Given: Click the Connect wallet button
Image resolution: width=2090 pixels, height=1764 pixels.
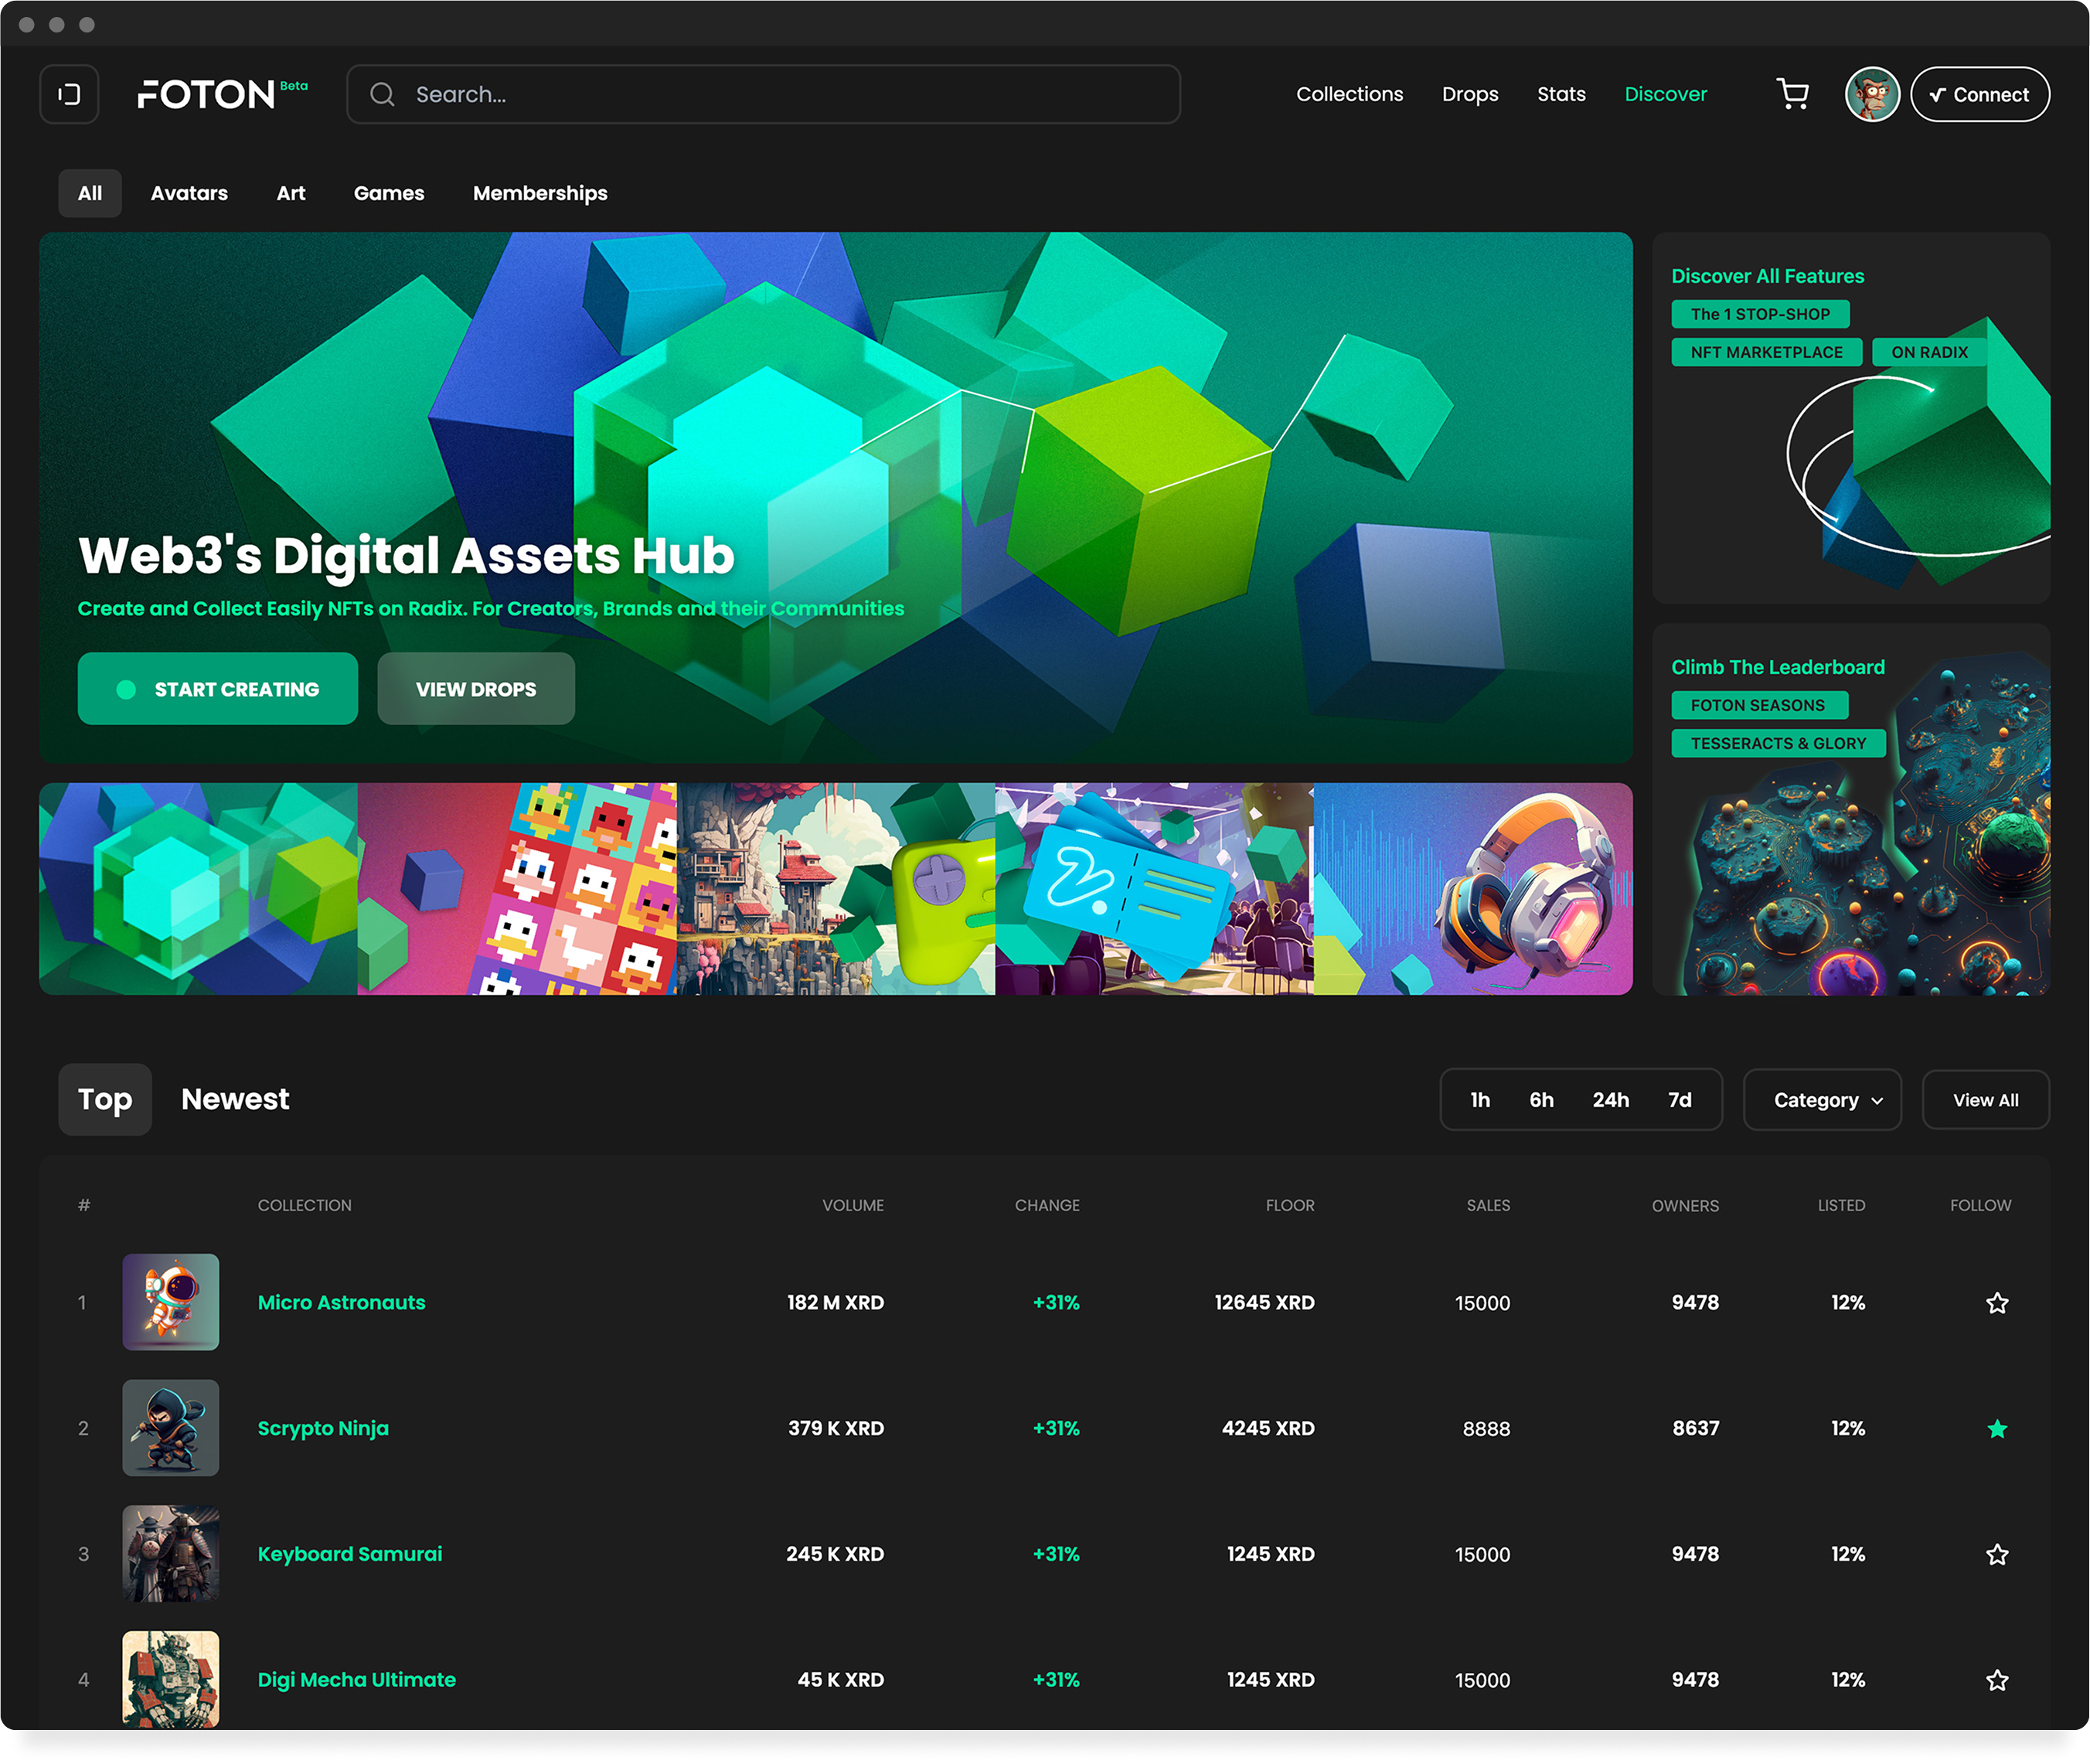Looking at the screenshot, I should pos(1979,94).
